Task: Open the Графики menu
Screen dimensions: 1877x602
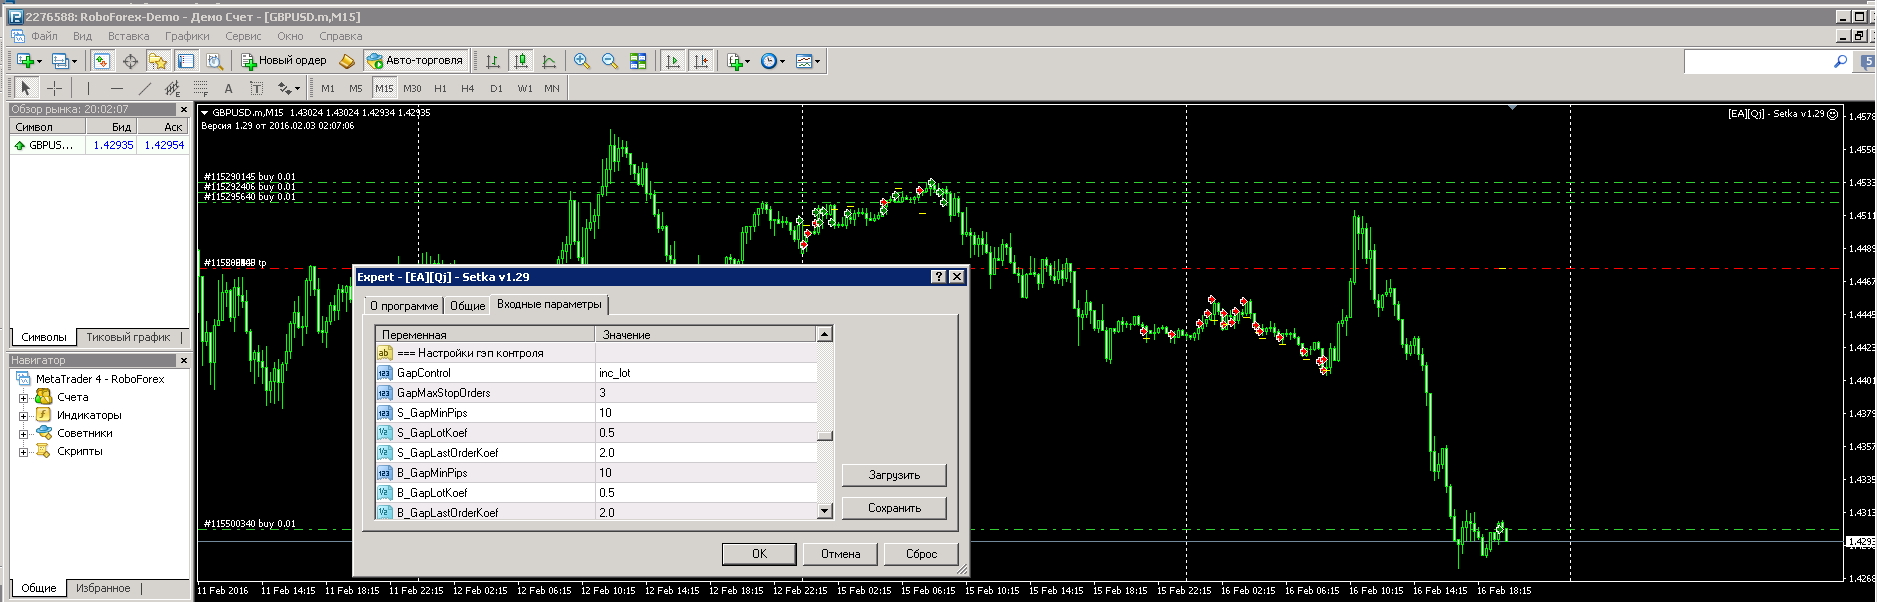Action: 187,36
